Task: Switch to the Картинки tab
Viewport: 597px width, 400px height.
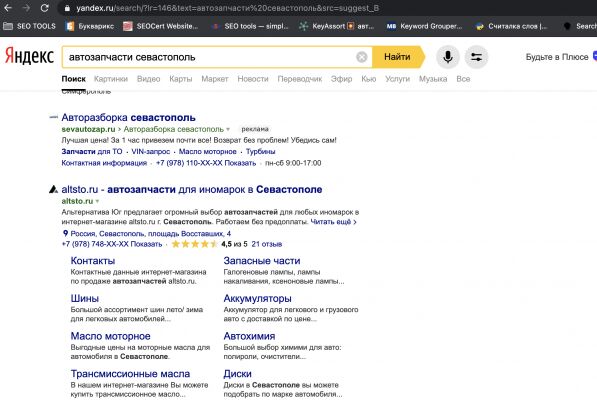Action: 110,79
